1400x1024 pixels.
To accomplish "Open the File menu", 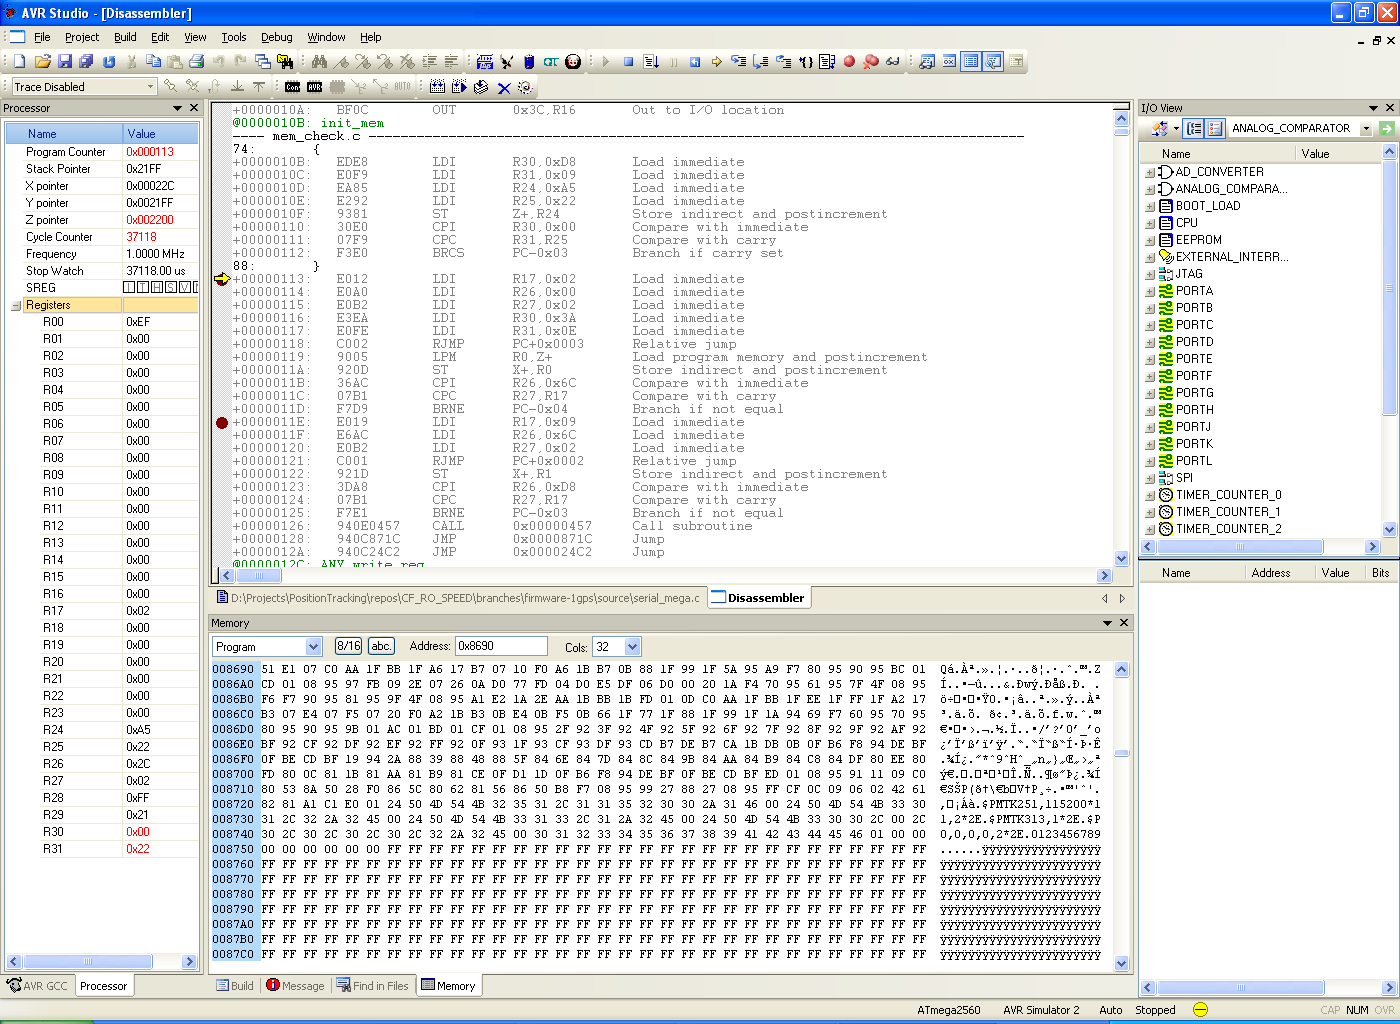I will [x=42, y=37].
